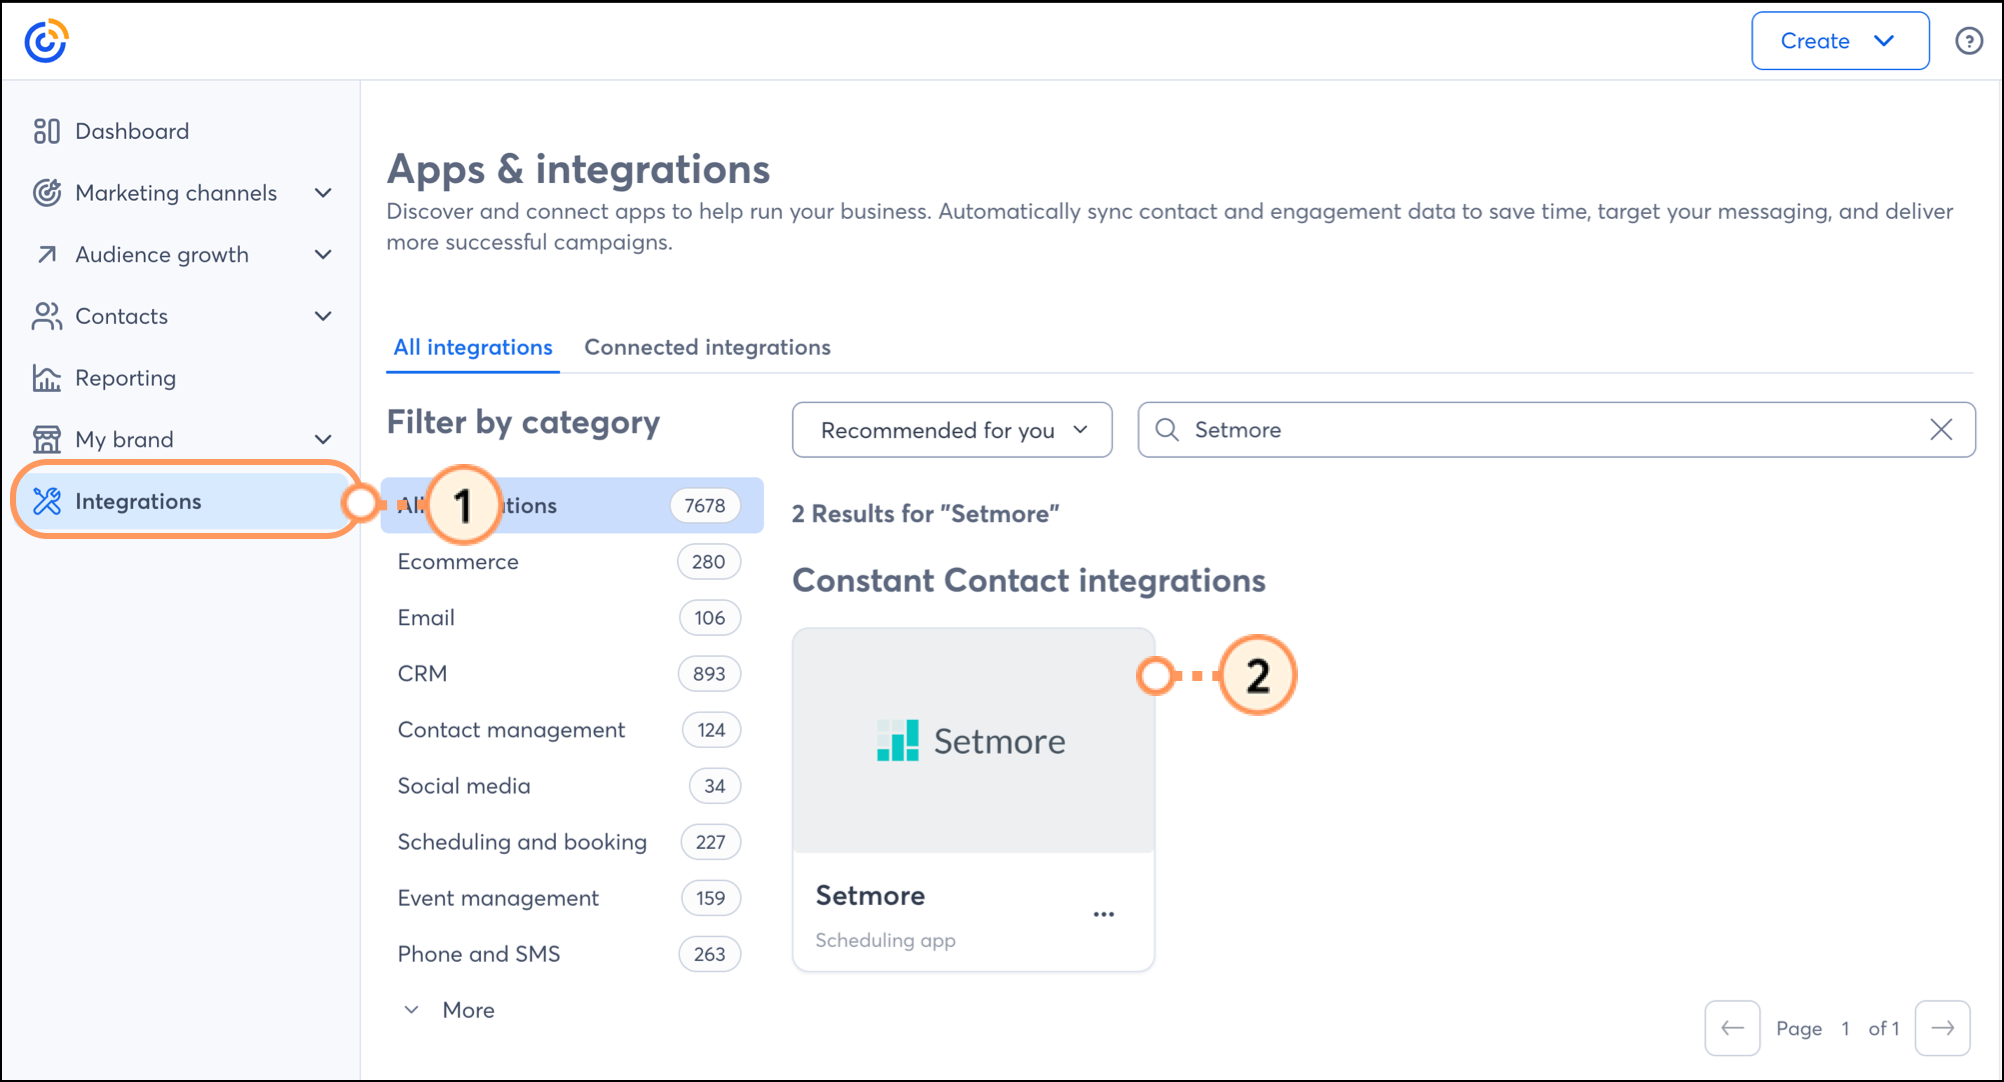Click the 227 Scheduling count badge
This screenshot has width=2004, height=1082.
coord(710,842)
